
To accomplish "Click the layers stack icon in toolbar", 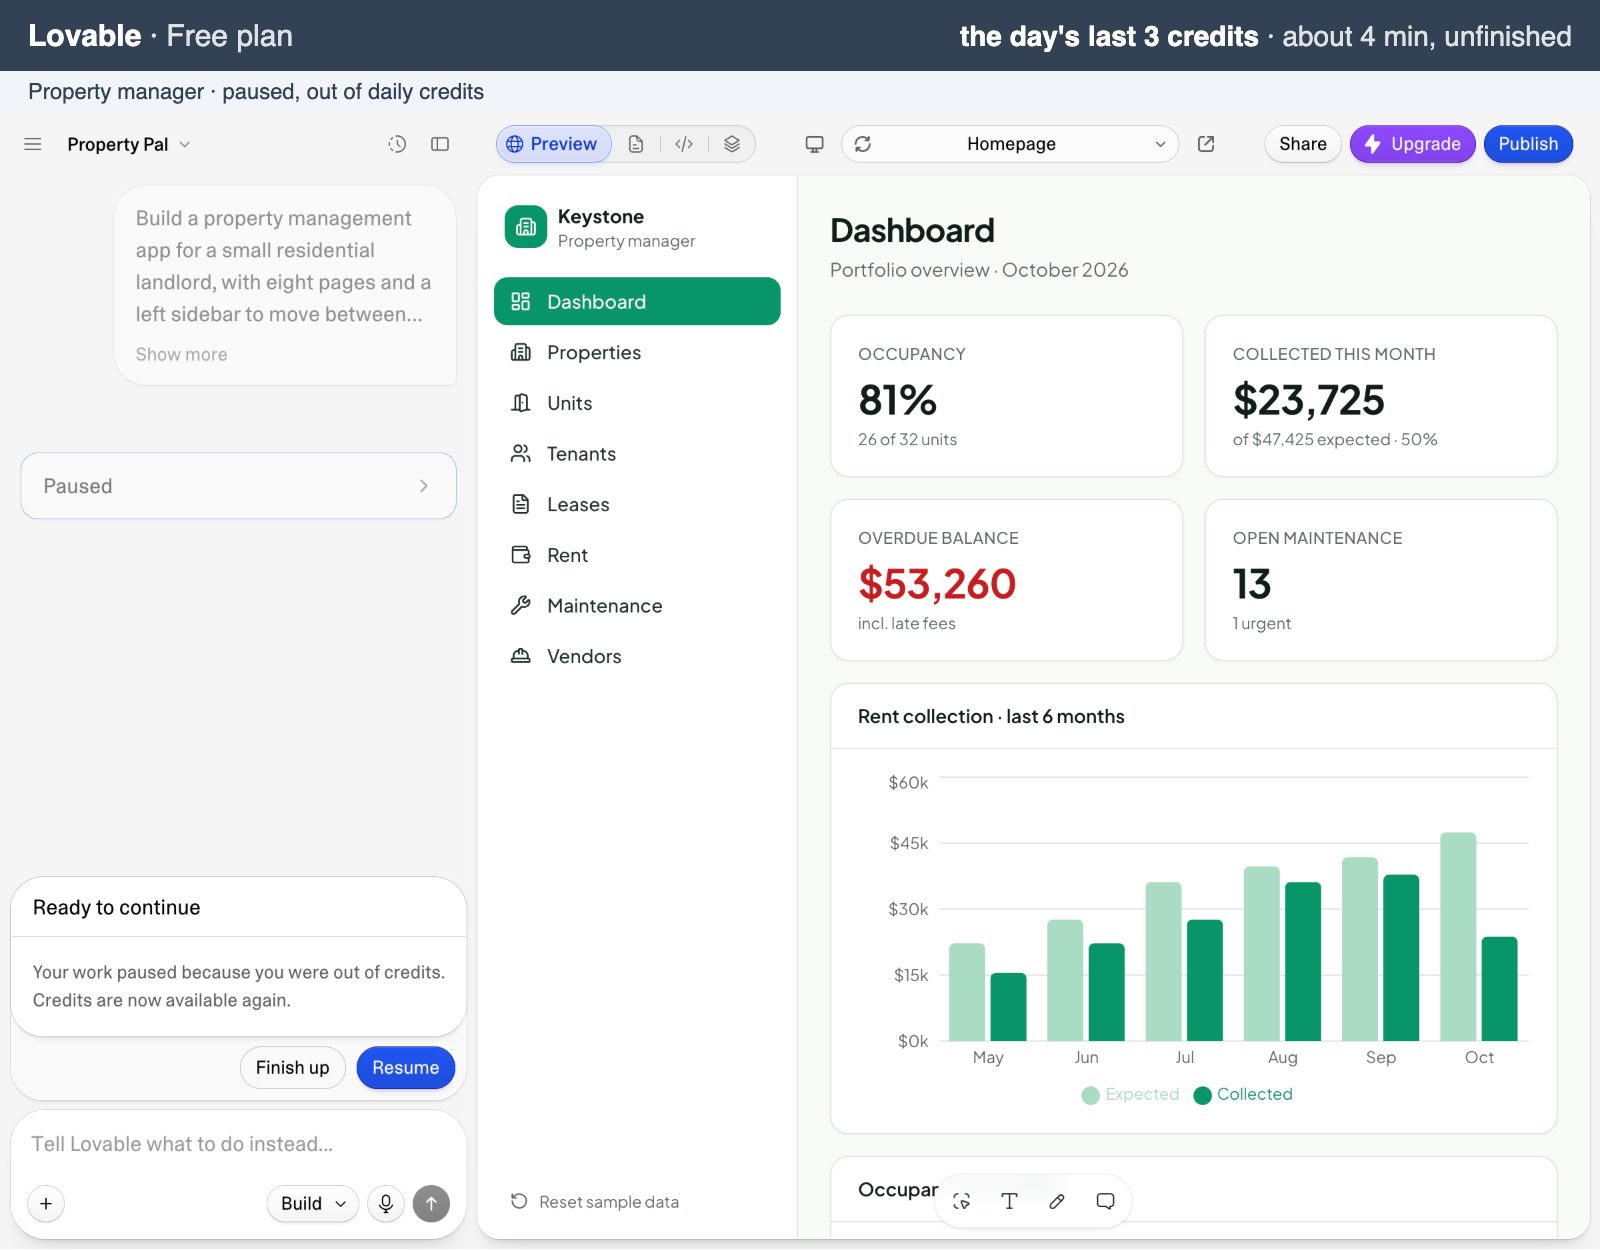I will pyautogui.click(x=732, y=144).
